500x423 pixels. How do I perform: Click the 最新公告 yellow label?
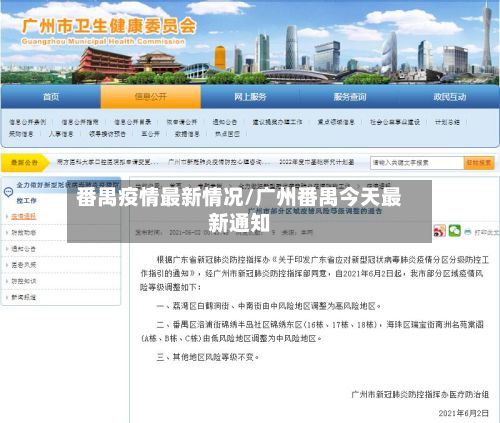tap(25, 163)
